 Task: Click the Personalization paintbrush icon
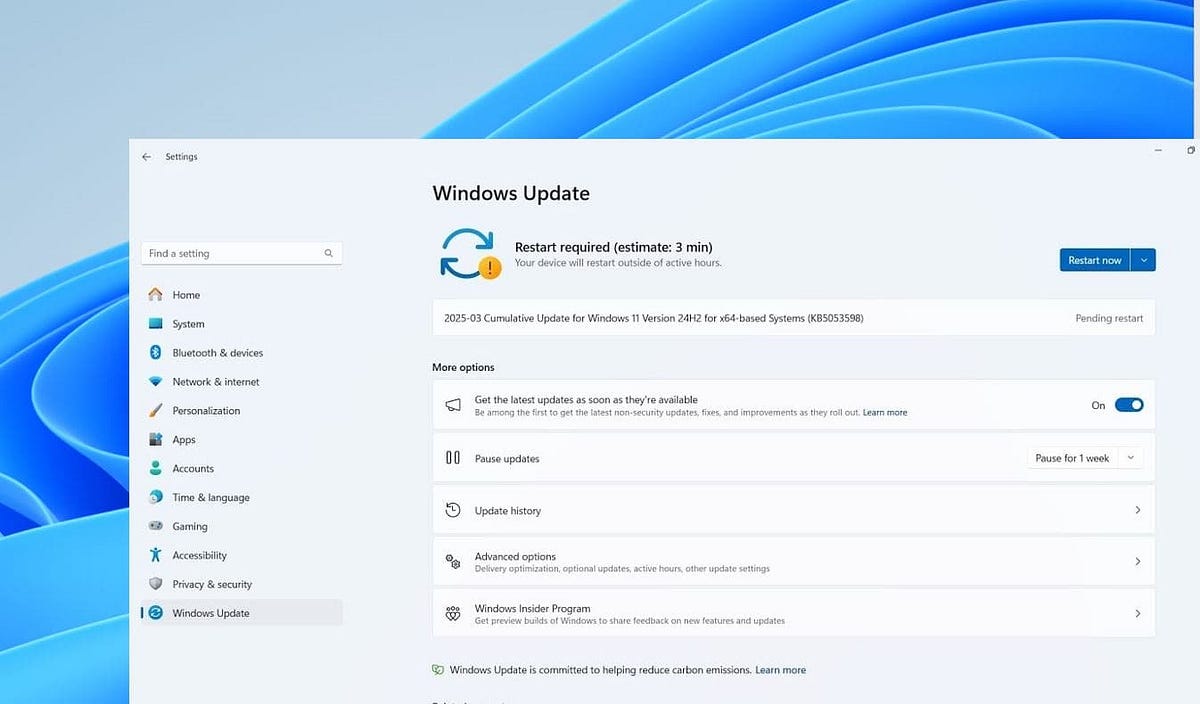click(x=155, y=411)
